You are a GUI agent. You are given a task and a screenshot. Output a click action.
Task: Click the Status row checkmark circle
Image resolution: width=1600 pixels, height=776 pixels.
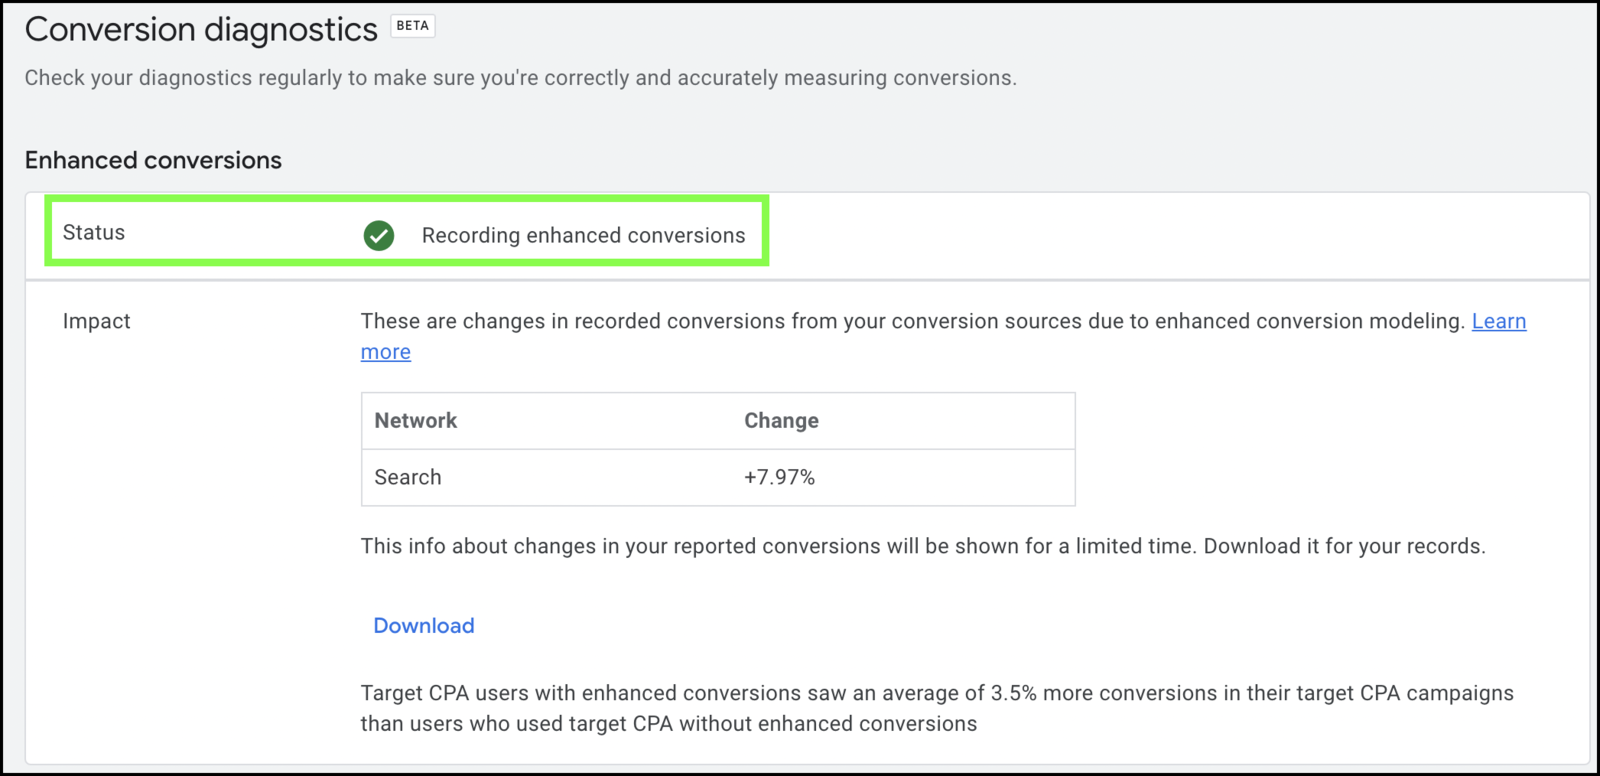(378, 236)
